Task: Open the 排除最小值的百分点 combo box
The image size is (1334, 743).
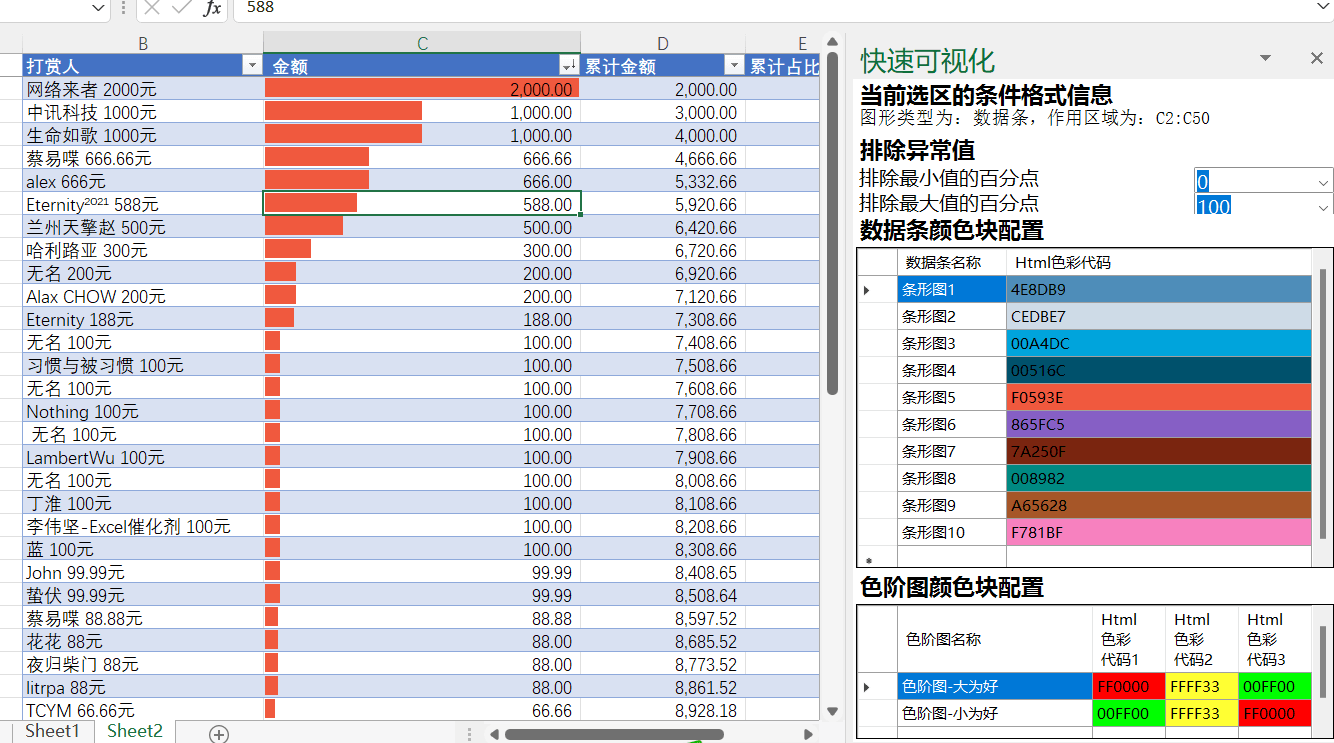Action: [1324, 182]
